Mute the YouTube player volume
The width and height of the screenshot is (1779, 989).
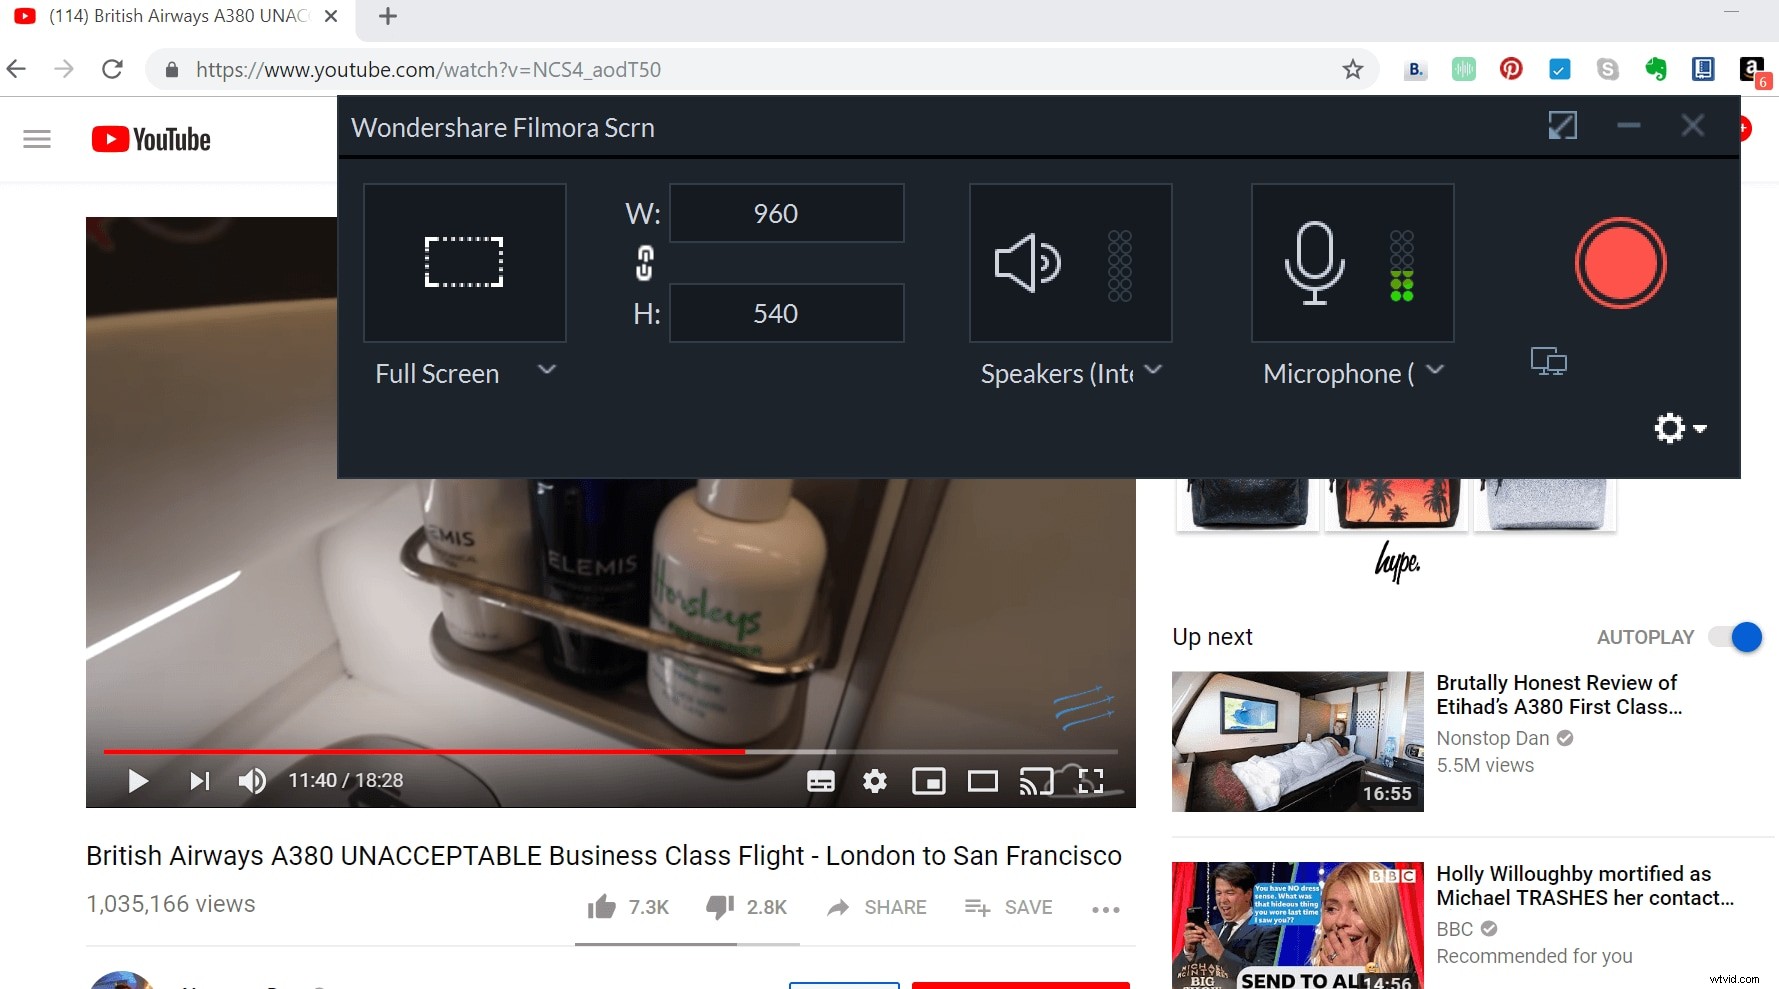point(252,781)
